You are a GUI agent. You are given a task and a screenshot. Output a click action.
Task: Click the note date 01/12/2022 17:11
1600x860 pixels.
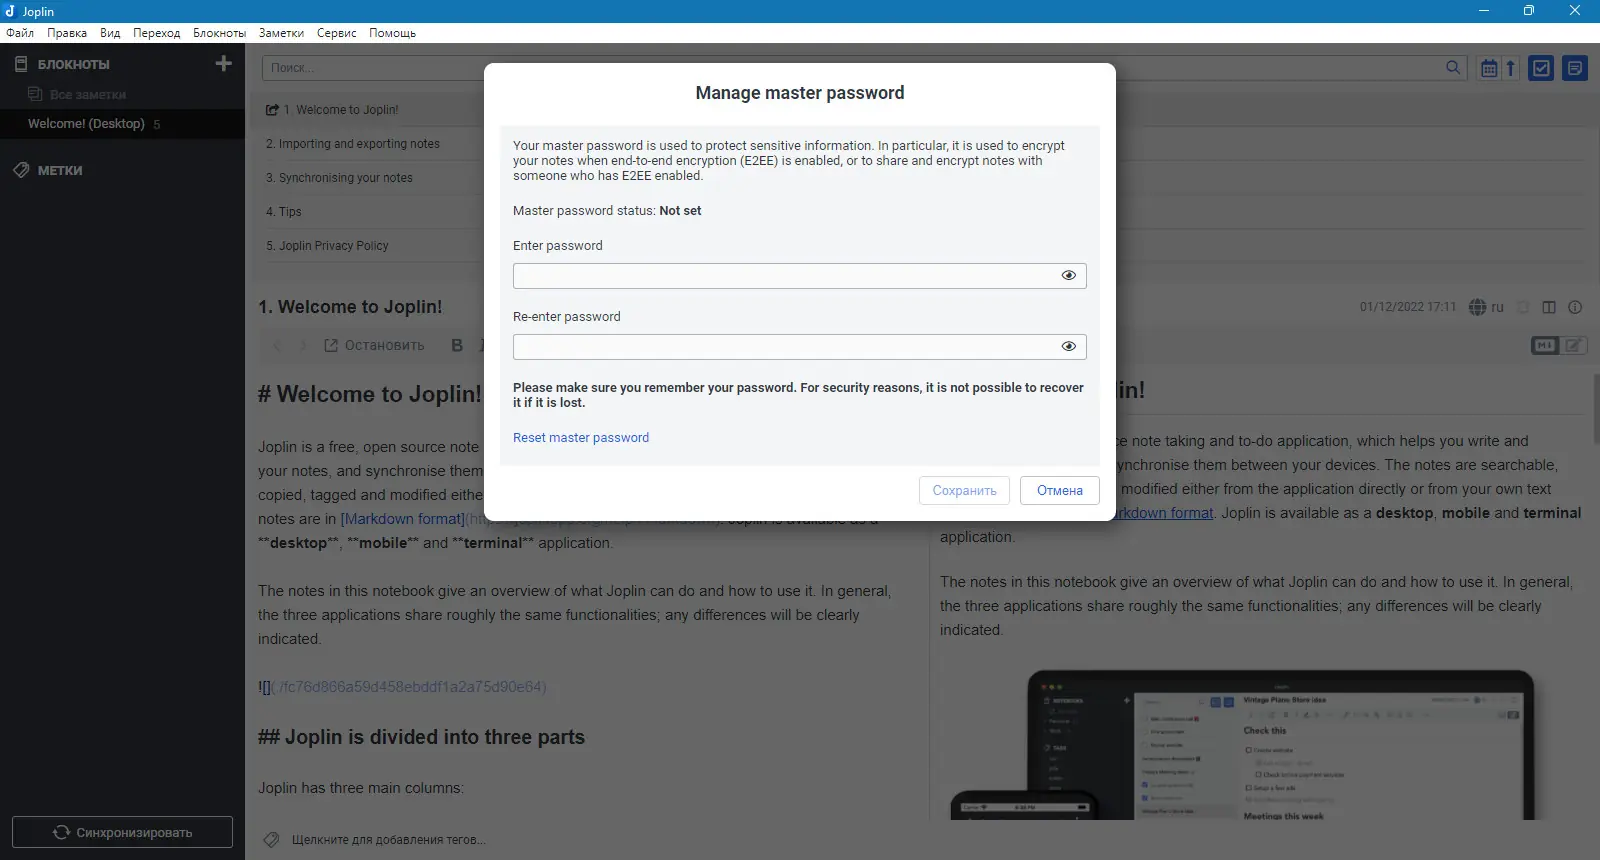[x=1408, y=307]
